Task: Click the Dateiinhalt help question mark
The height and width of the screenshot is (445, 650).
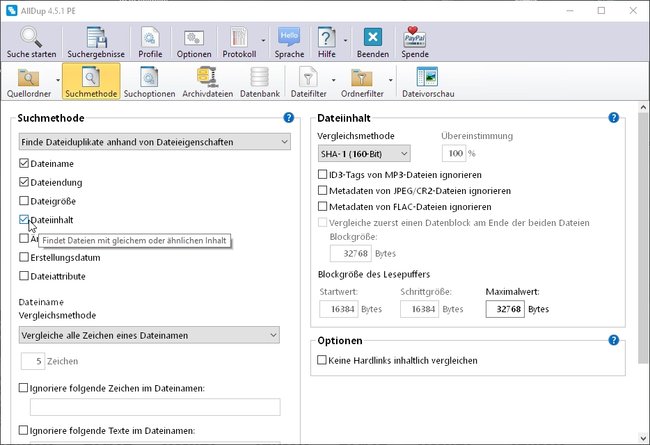Action: click(x=614, y=118)
